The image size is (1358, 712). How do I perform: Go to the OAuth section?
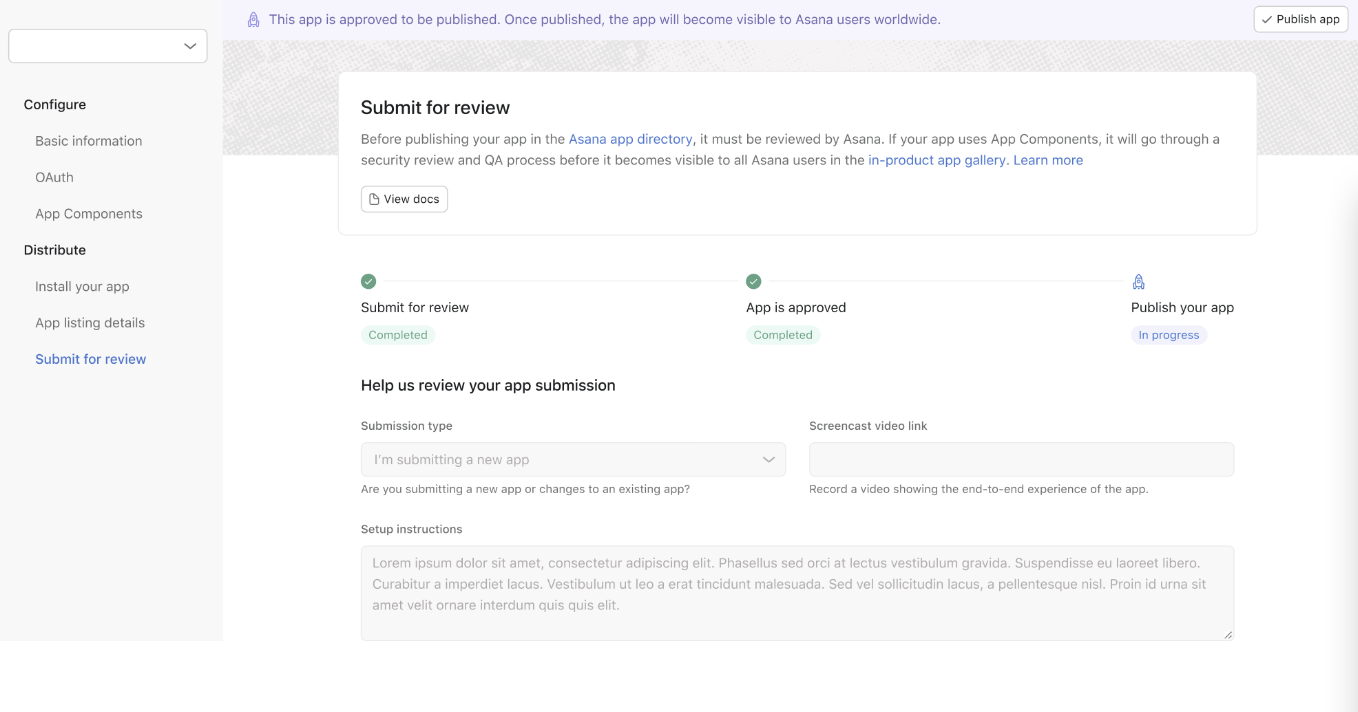coord(55,177)
